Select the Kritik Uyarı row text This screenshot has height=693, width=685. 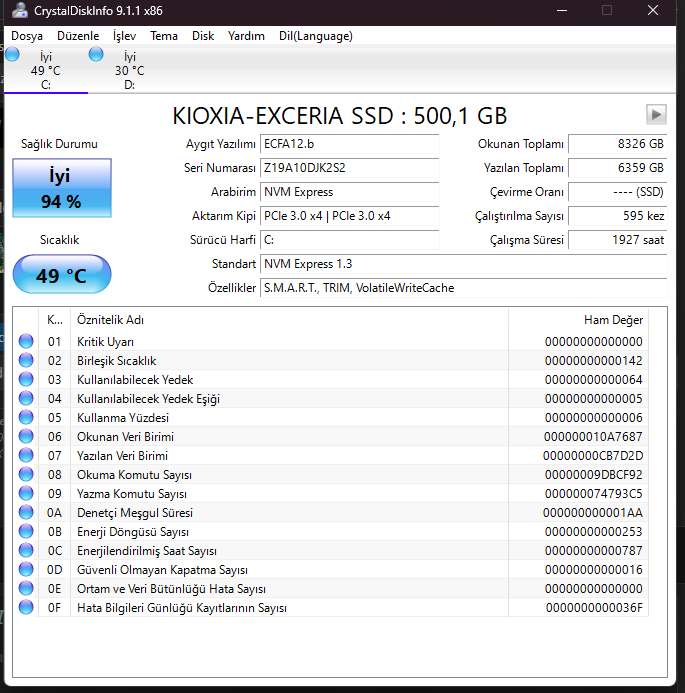coord(105,342)
